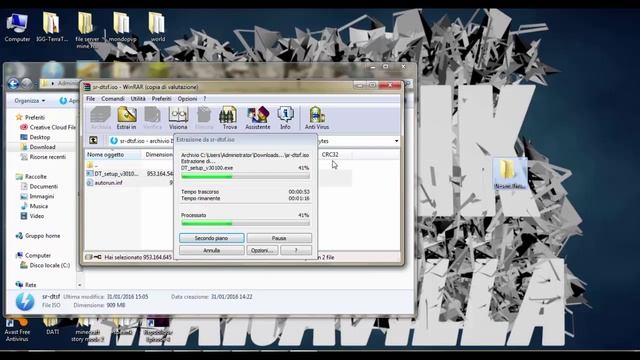Click the Verifica toolbar icon
The height and width of the screenshot is (360, 640).
[x=152, y=118]
